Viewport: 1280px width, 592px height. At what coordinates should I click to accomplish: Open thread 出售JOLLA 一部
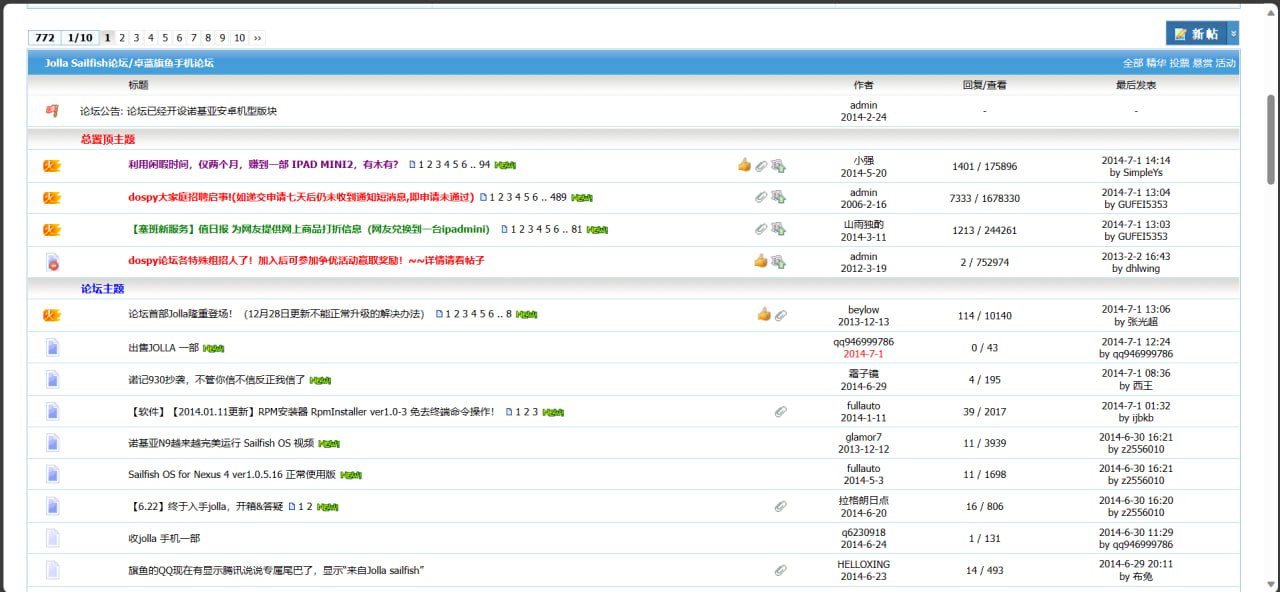pos(163,347)
